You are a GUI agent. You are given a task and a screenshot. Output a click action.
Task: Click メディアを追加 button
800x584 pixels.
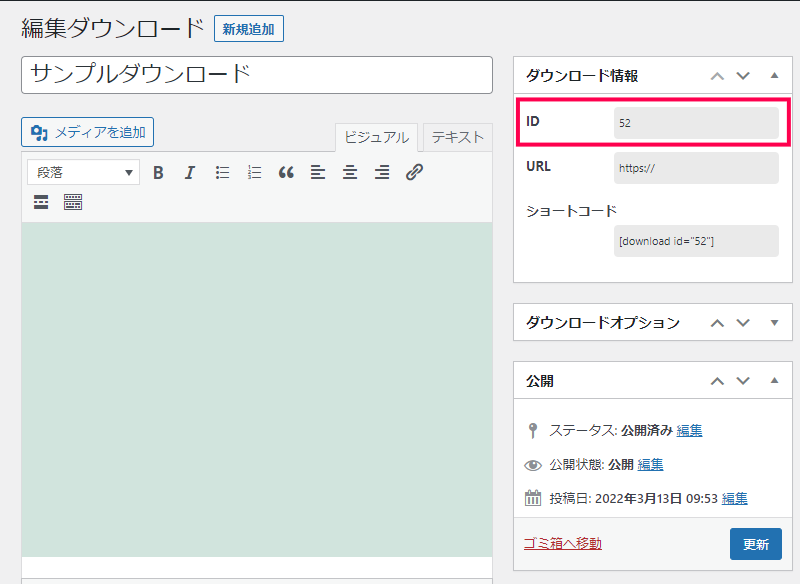pos(87,132)
